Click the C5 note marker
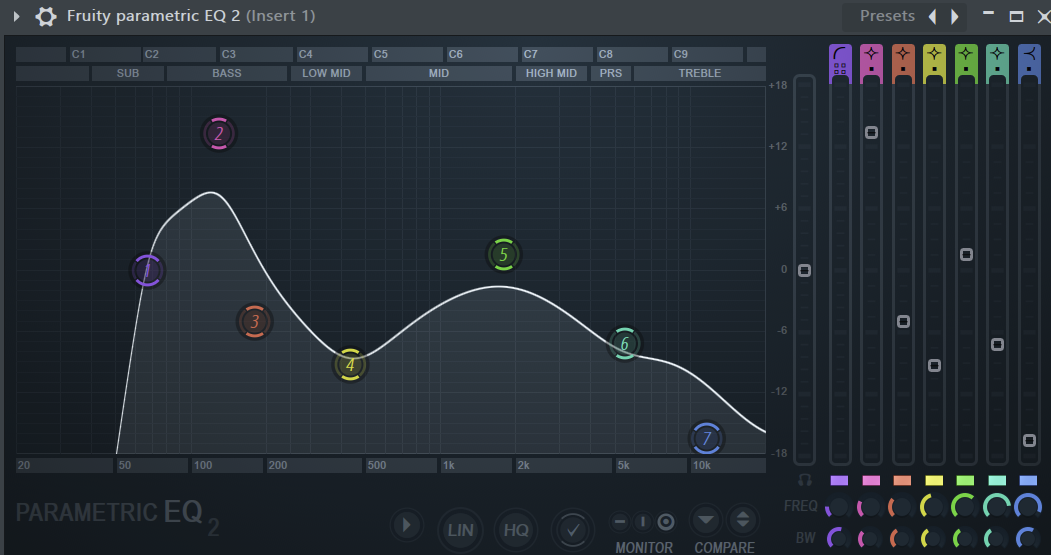 coord(406,54)
